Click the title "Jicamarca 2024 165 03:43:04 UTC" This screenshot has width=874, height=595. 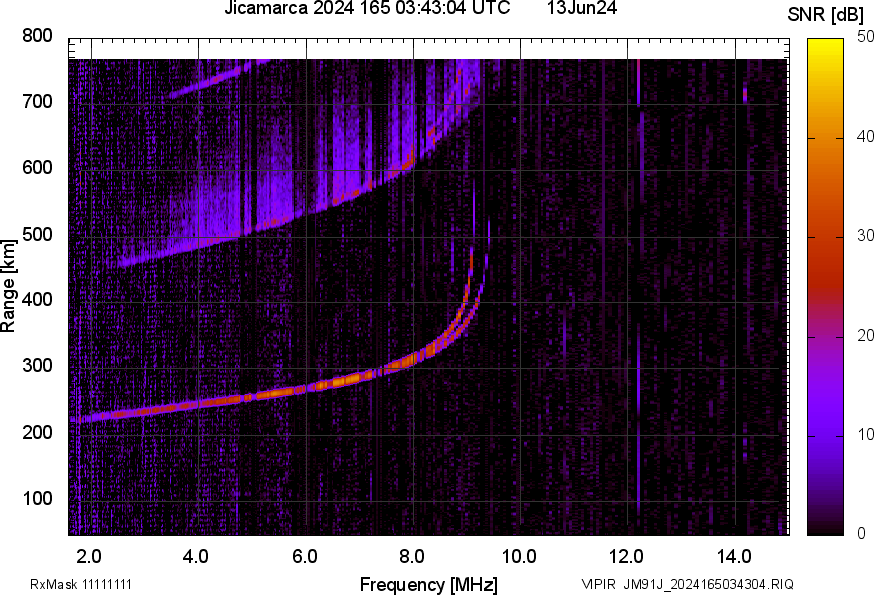pos(367,8)
